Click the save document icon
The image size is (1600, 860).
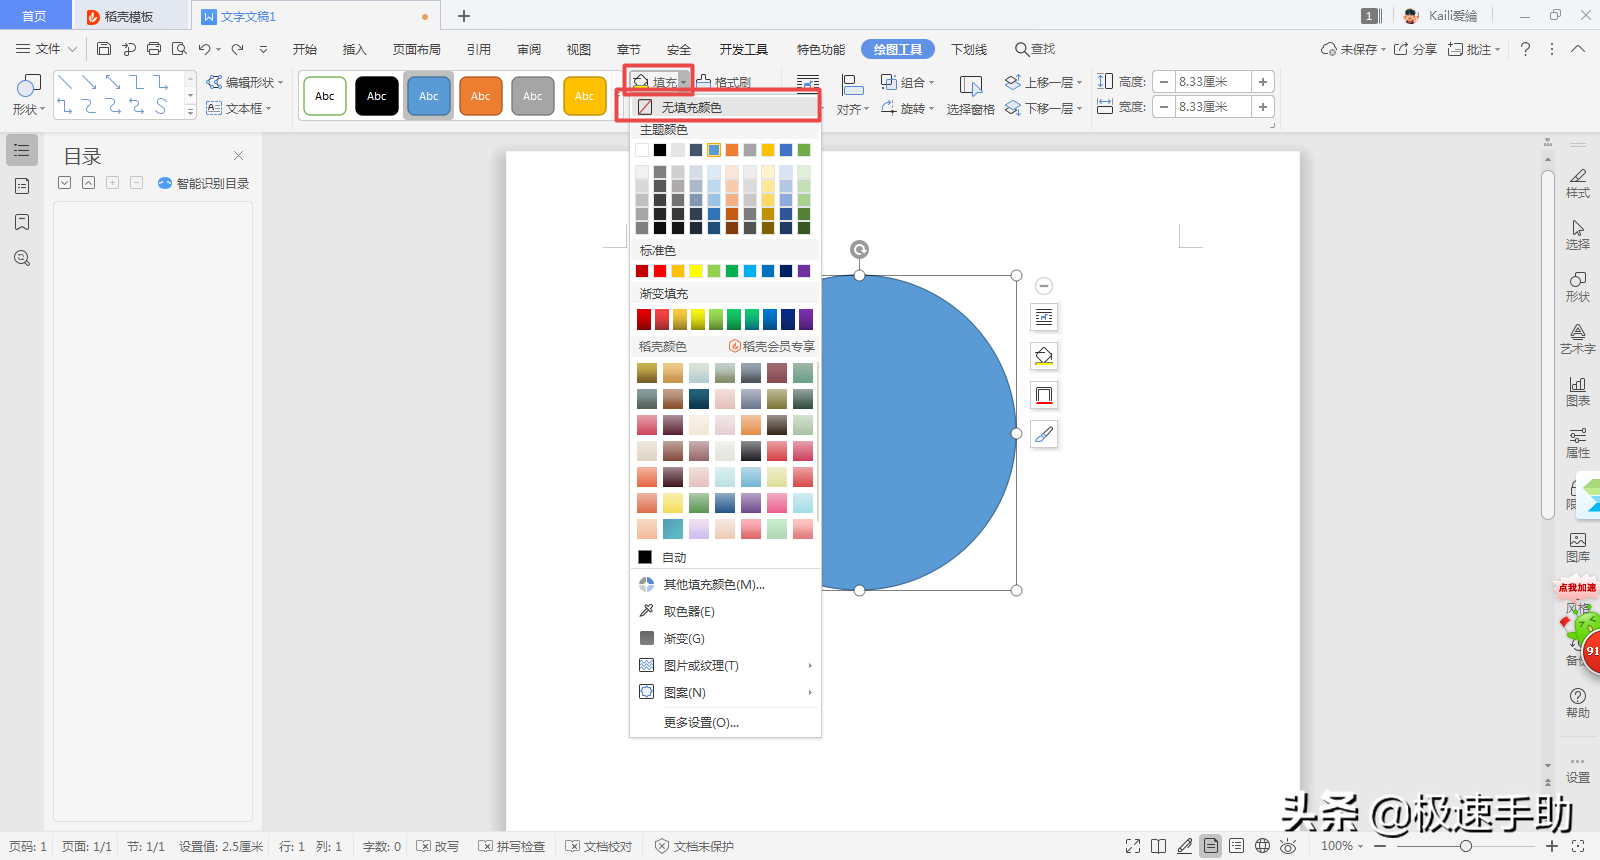pyautogui.click(x=104, y=49)
